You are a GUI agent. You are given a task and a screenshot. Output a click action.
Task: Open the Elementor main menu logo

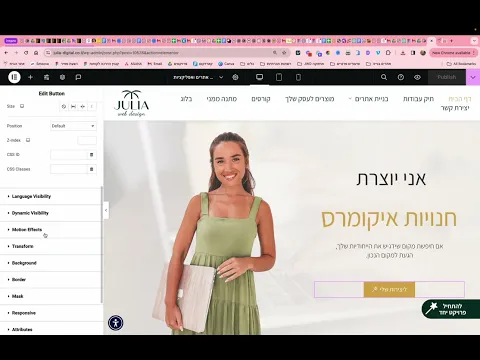tap(14, 77)
